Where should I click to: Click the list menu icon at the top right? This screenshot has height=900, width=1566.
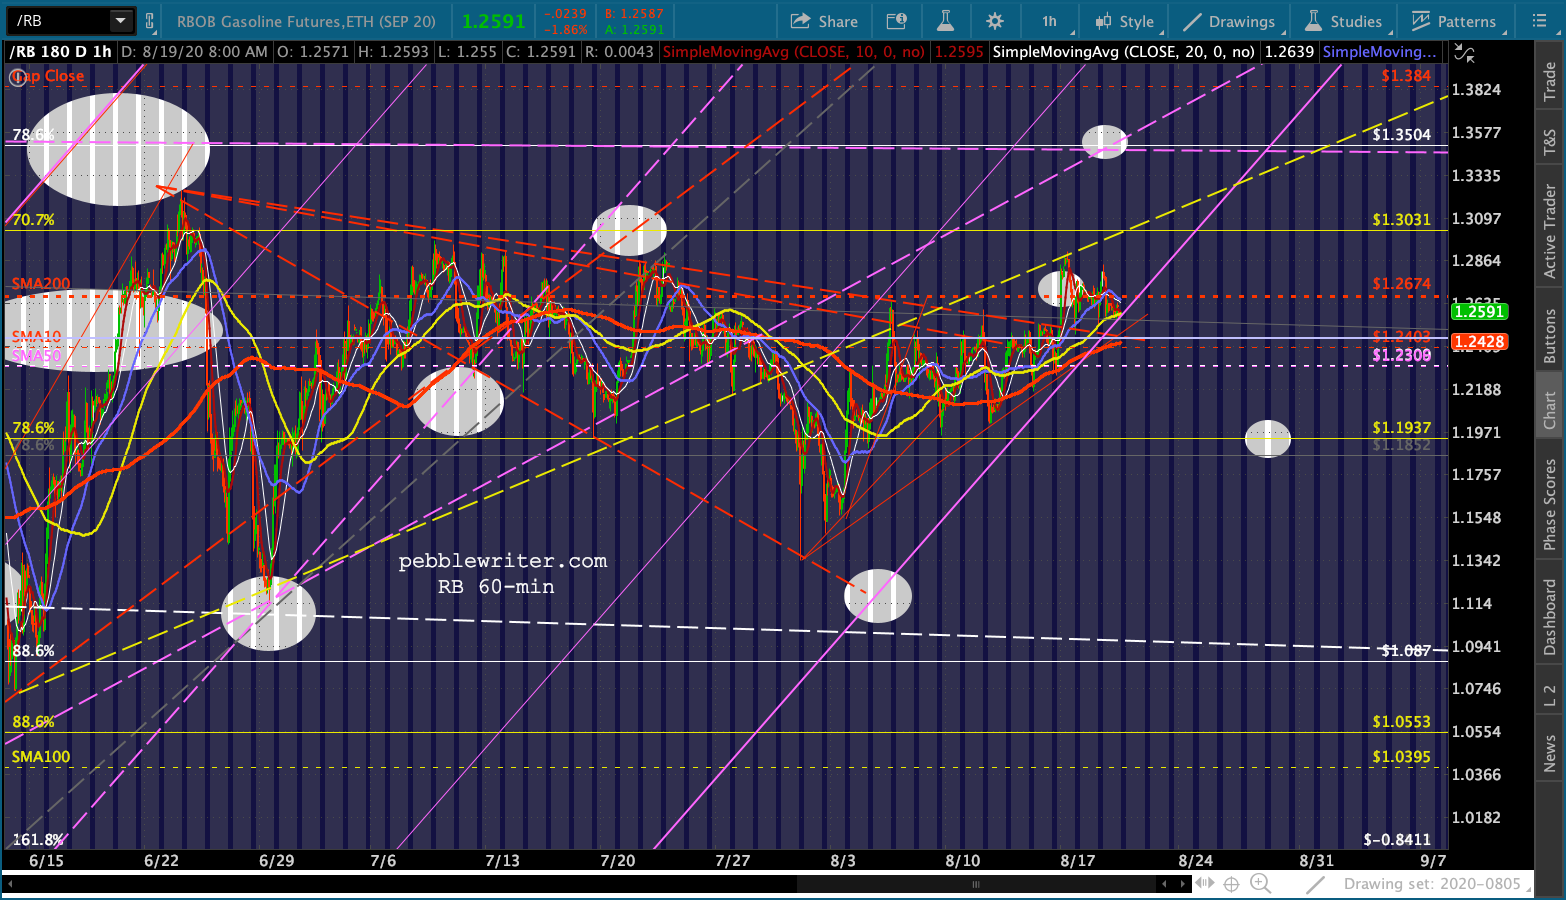pyautogui.click(x=1539, y=21)
